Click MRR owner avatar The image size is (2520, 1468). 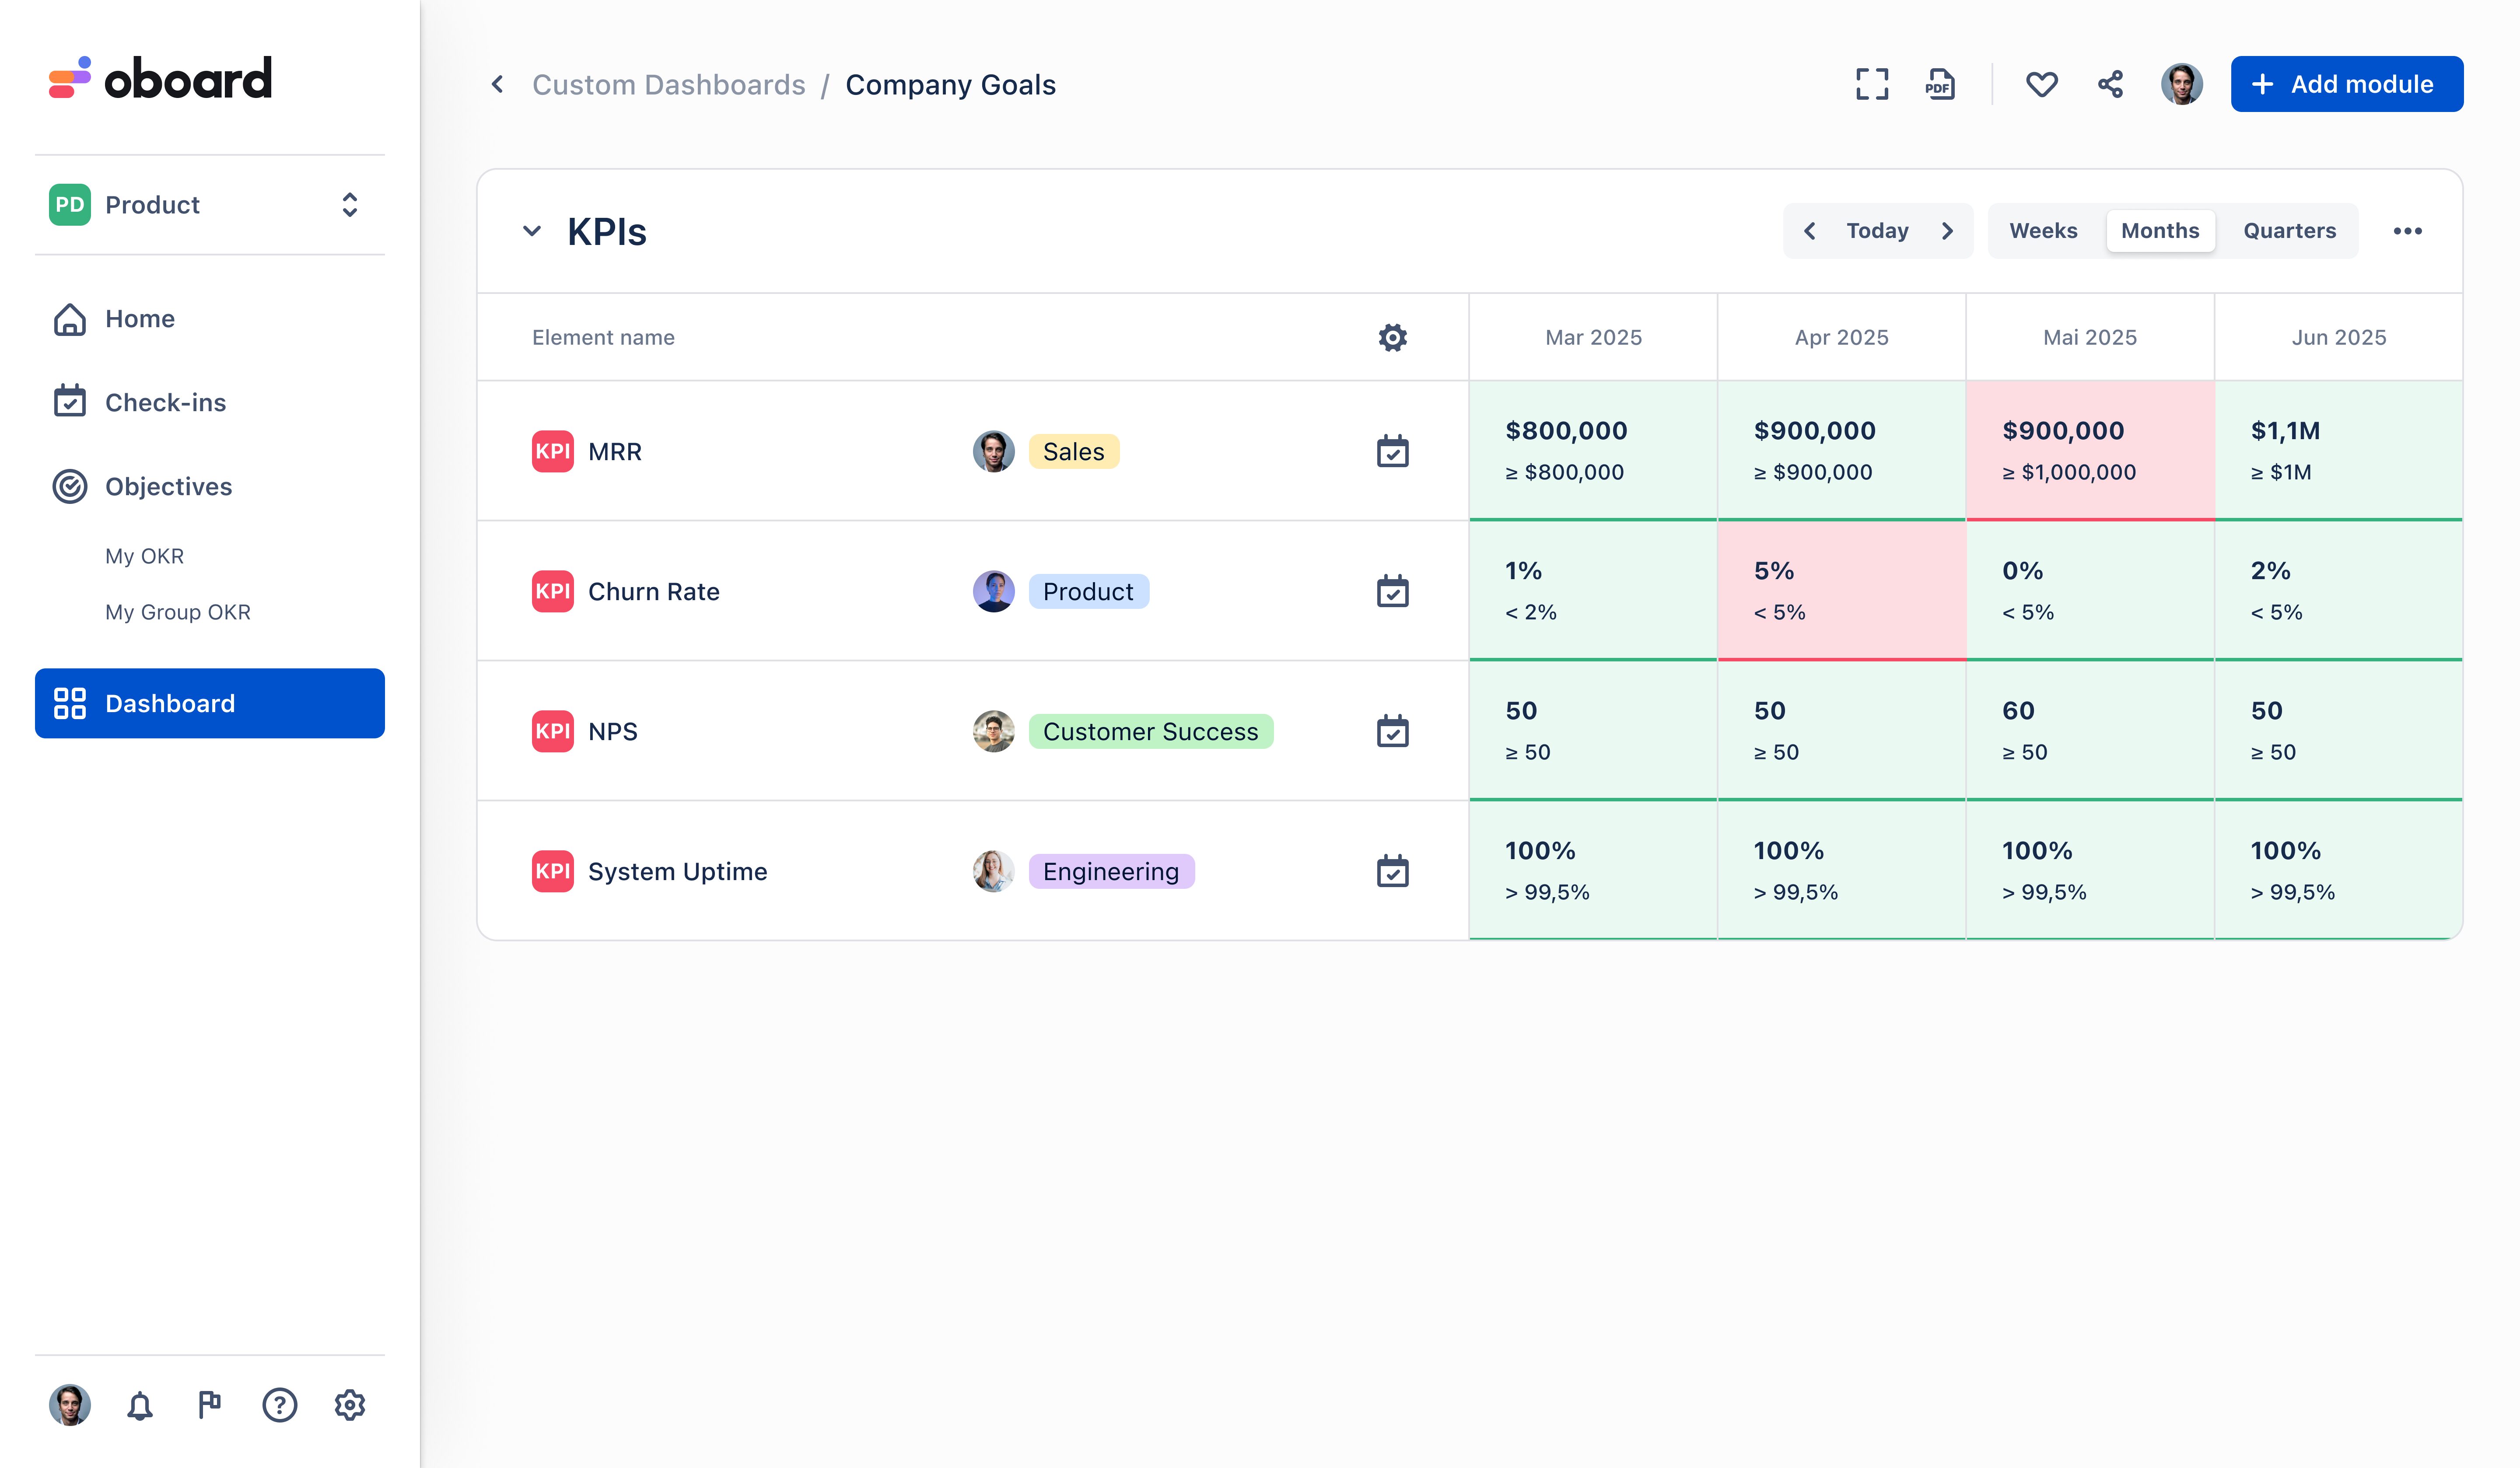click(x=993, y=451)
